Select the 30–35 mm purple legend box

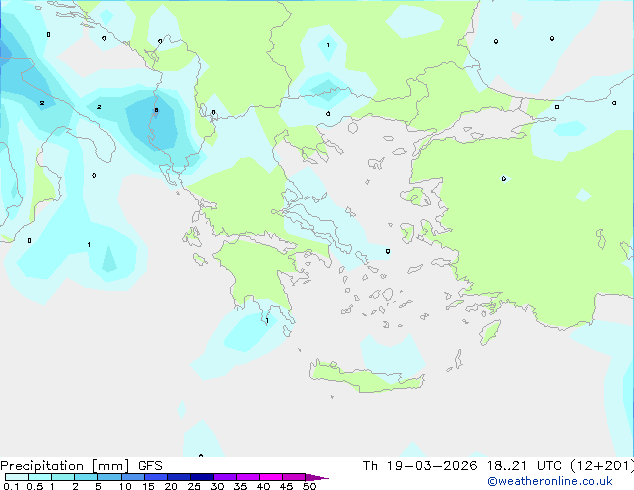coord(225,477)
